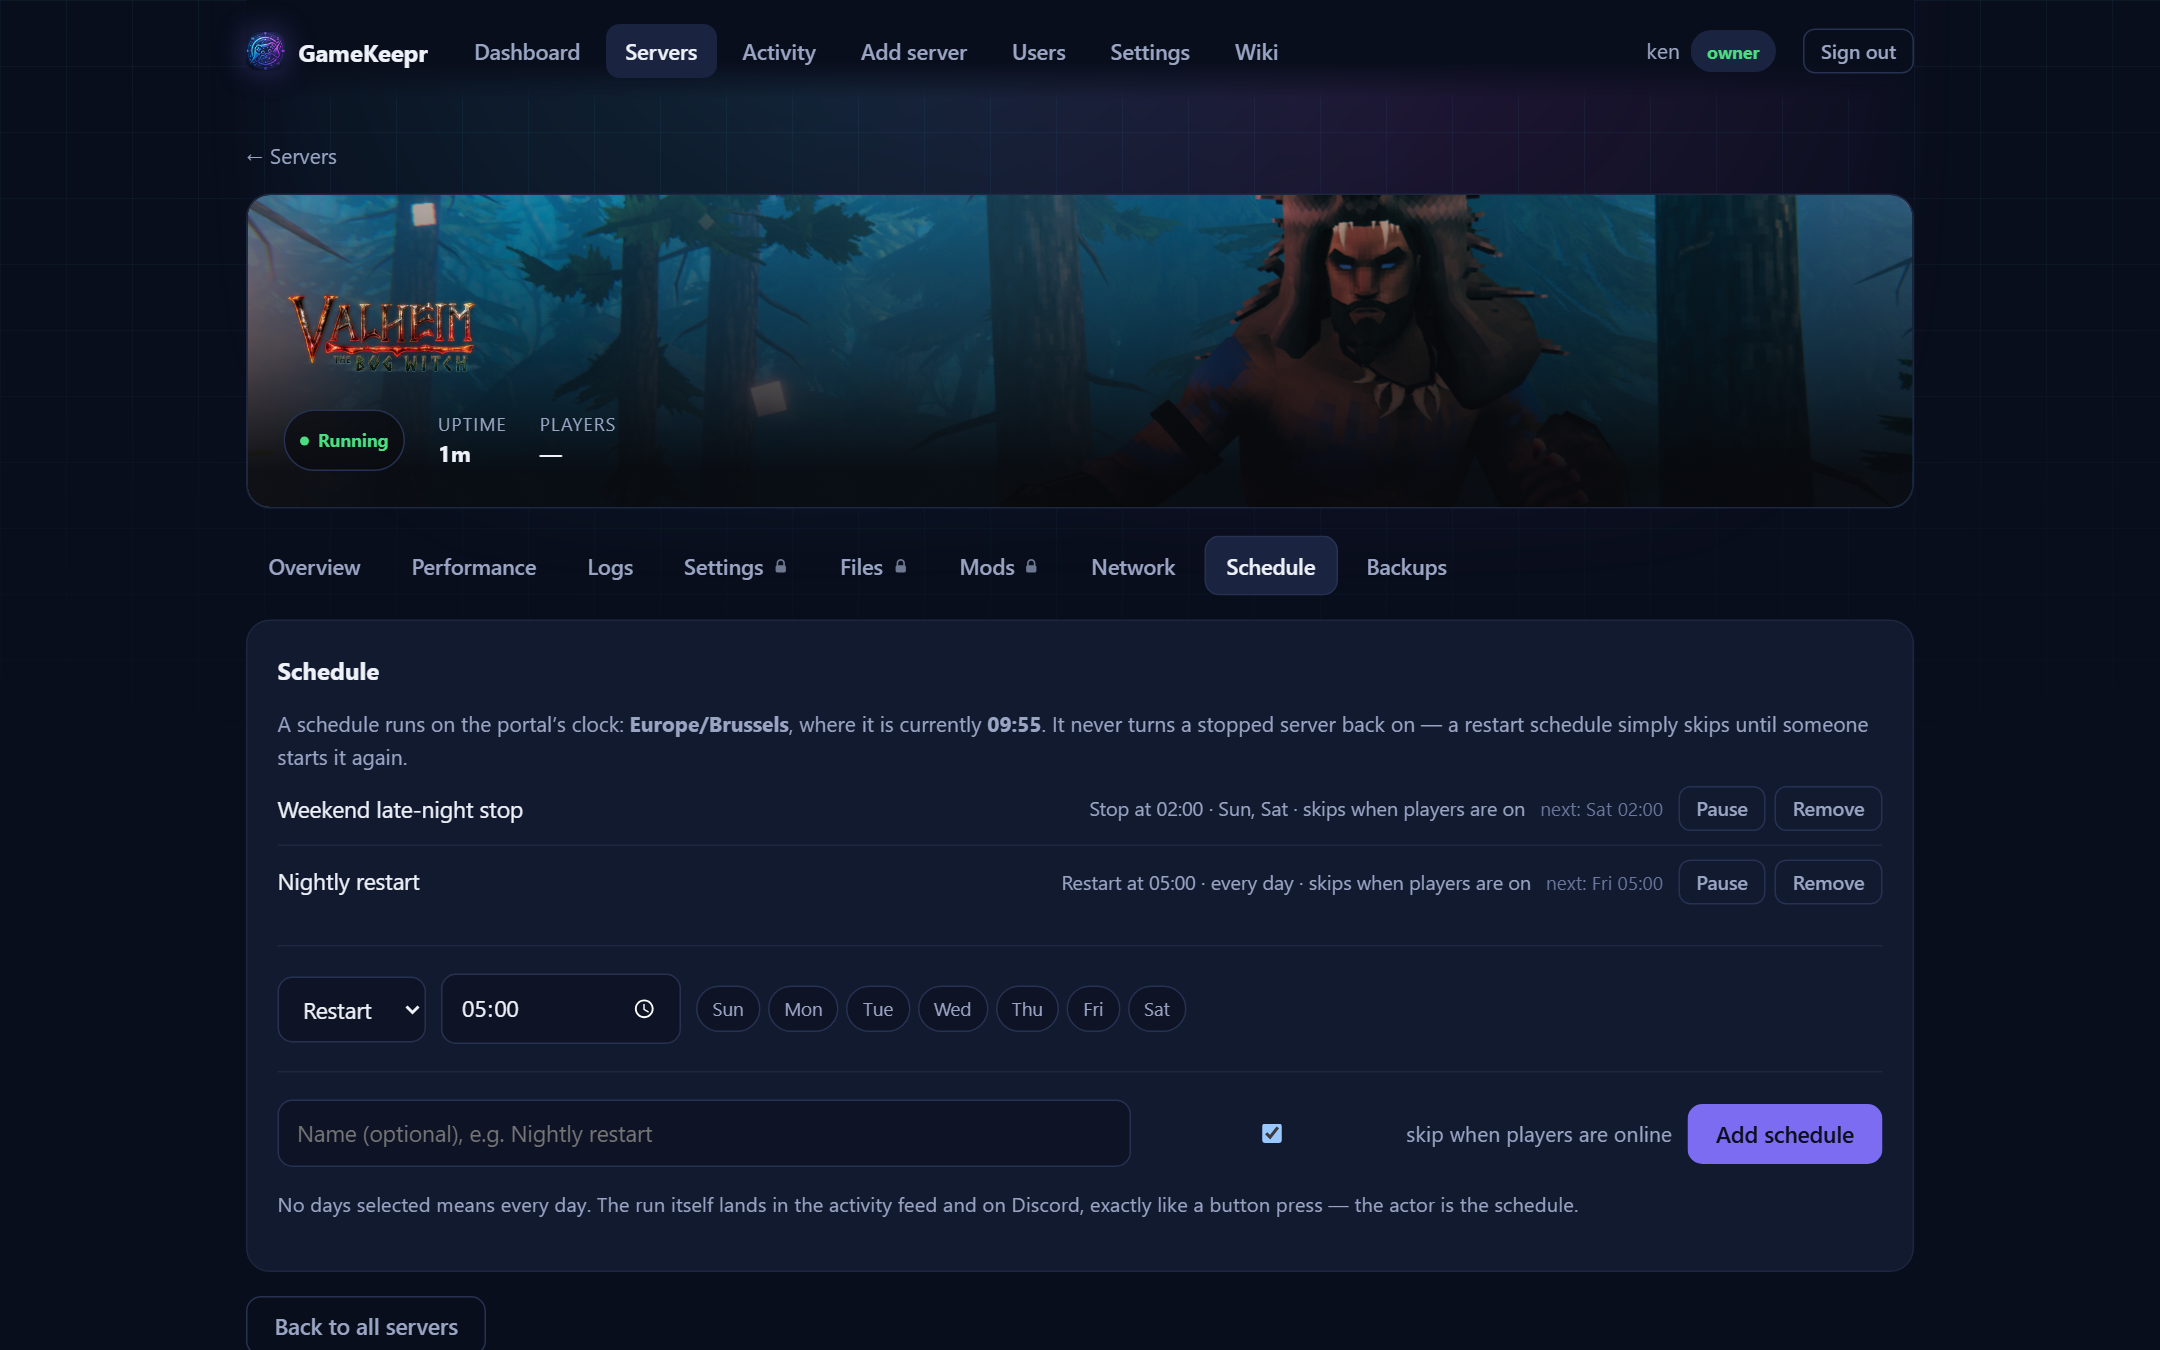2160x1350 pixels.
Task: Toggle the Thu day chip
Action: (x=1027, y=1009)
